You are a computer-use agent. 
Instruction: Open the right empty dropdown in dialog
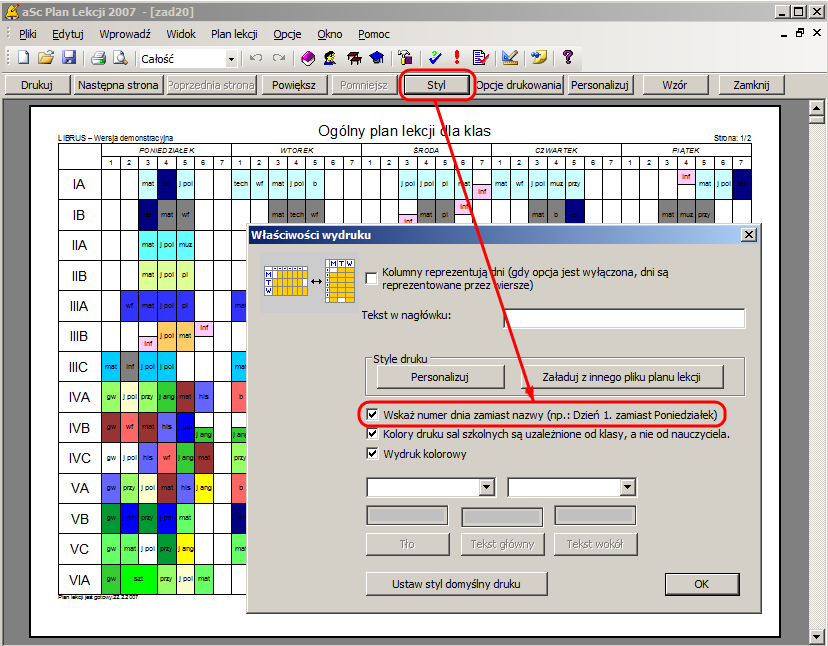point(627,487)
